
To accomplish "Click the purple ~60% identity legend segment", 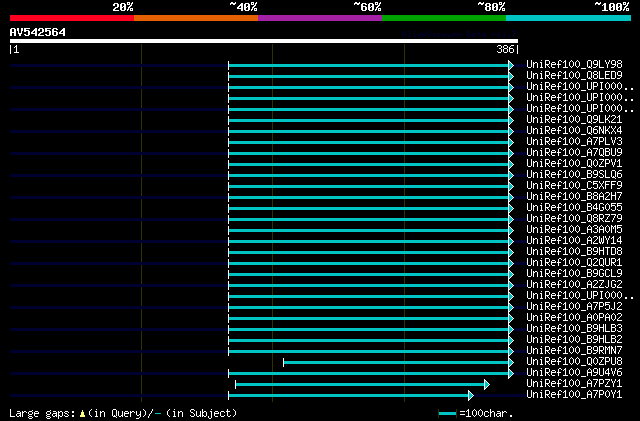I will [x=320, y=18].
